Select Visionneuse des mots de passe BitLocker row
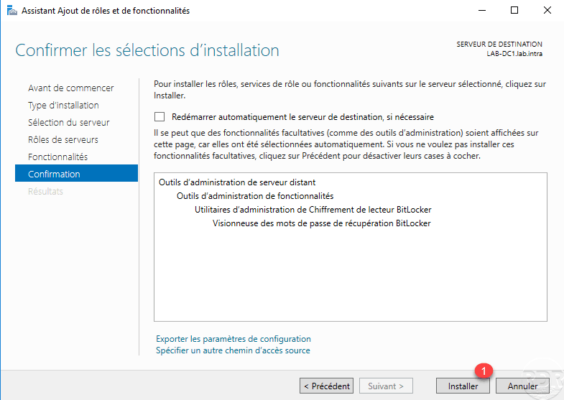Screen dimensions: 564x400 tap(322, 223)
